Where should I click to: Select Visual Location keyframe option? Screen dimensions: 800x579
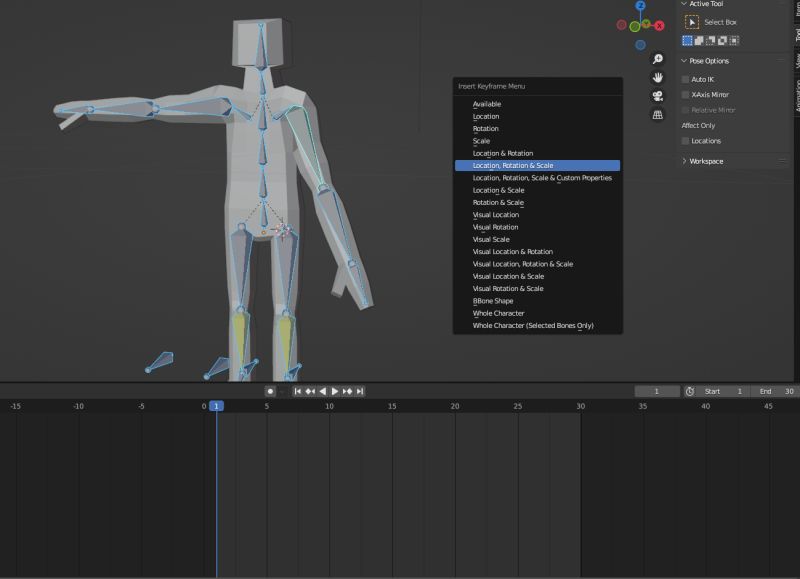(493, 214)
